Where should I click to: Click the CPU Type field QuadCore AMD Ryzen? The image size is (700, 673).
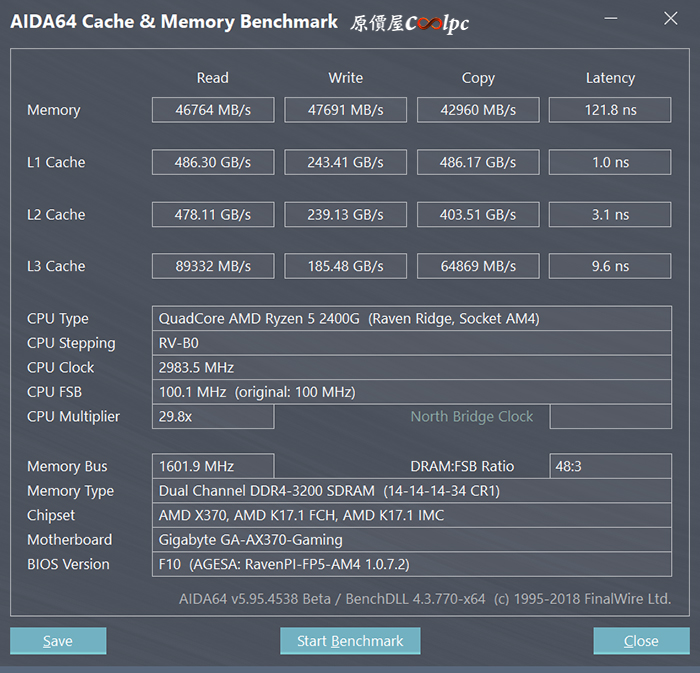tap(412, 318)
